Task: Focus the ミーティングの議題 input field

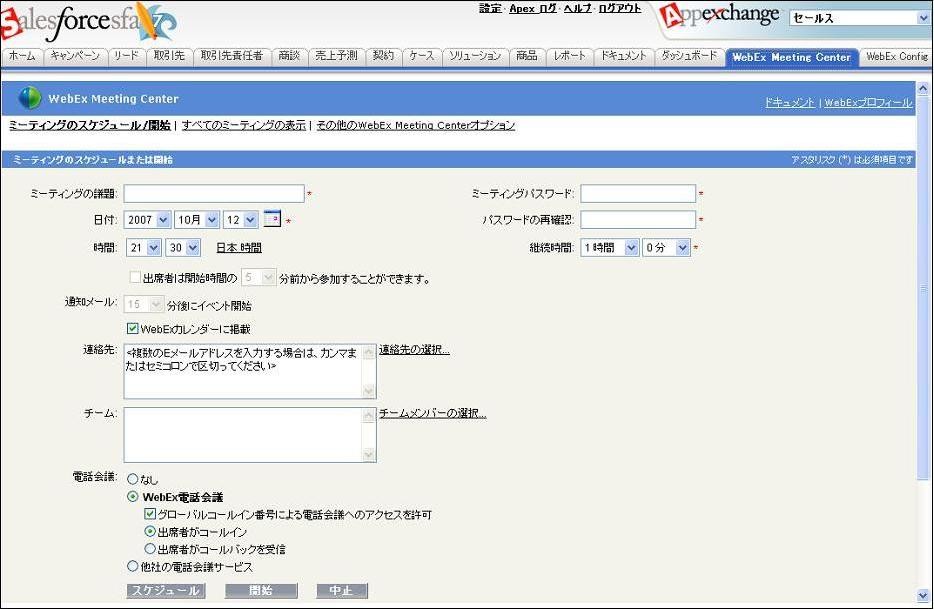Action: pyautogui.click(x=214, y=194)
